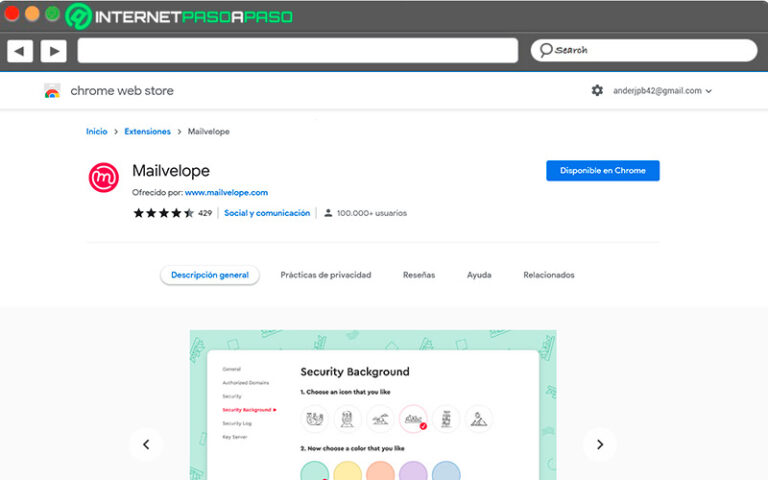
Task: Select the Ayuda tab
Action: coord(479,275)
